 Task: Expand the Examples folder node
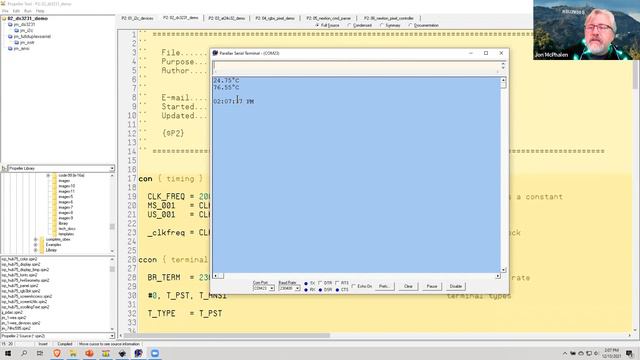pos(36,245)
